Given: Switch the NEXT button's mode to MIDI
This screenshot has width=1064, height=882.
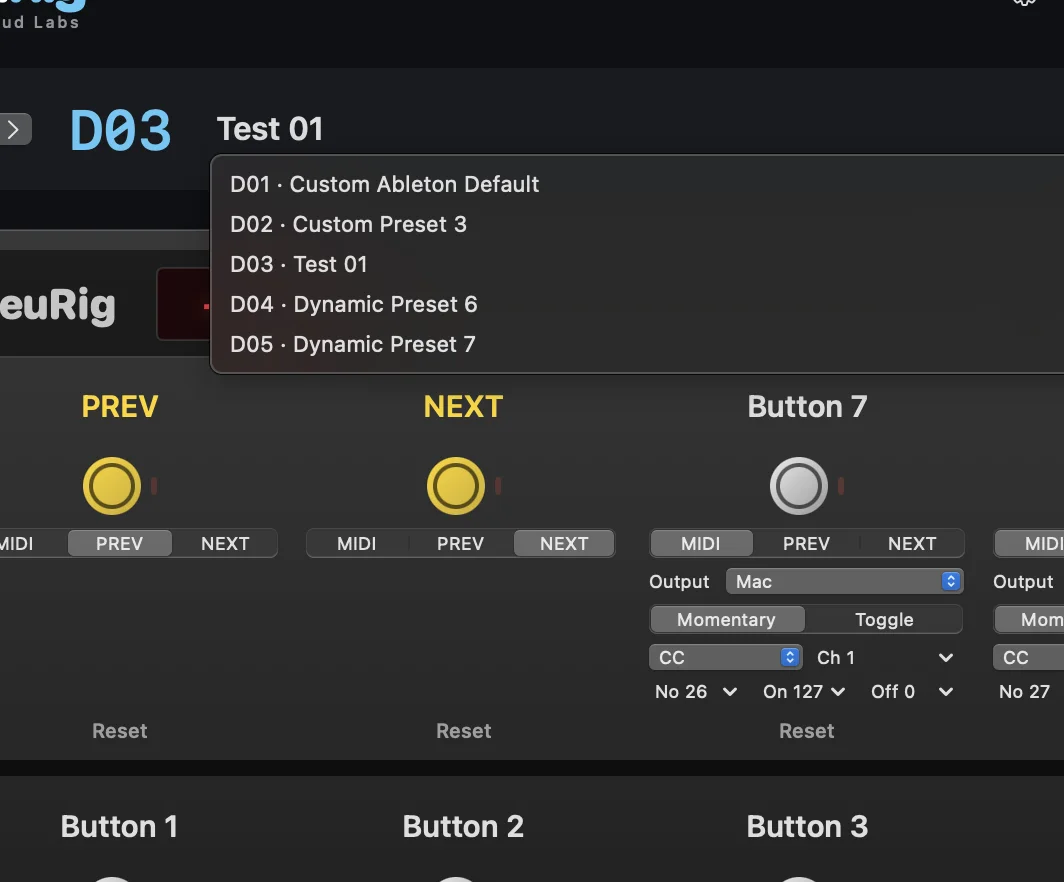Looking at the screenshot, I should click(x=357, y=543).
